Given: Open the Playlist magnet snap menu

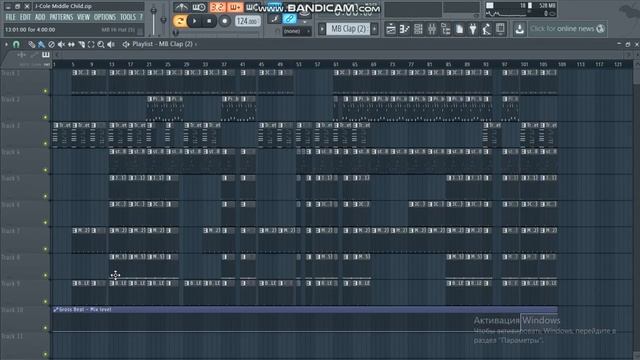Looking at the screenshot, I should 16,44.
